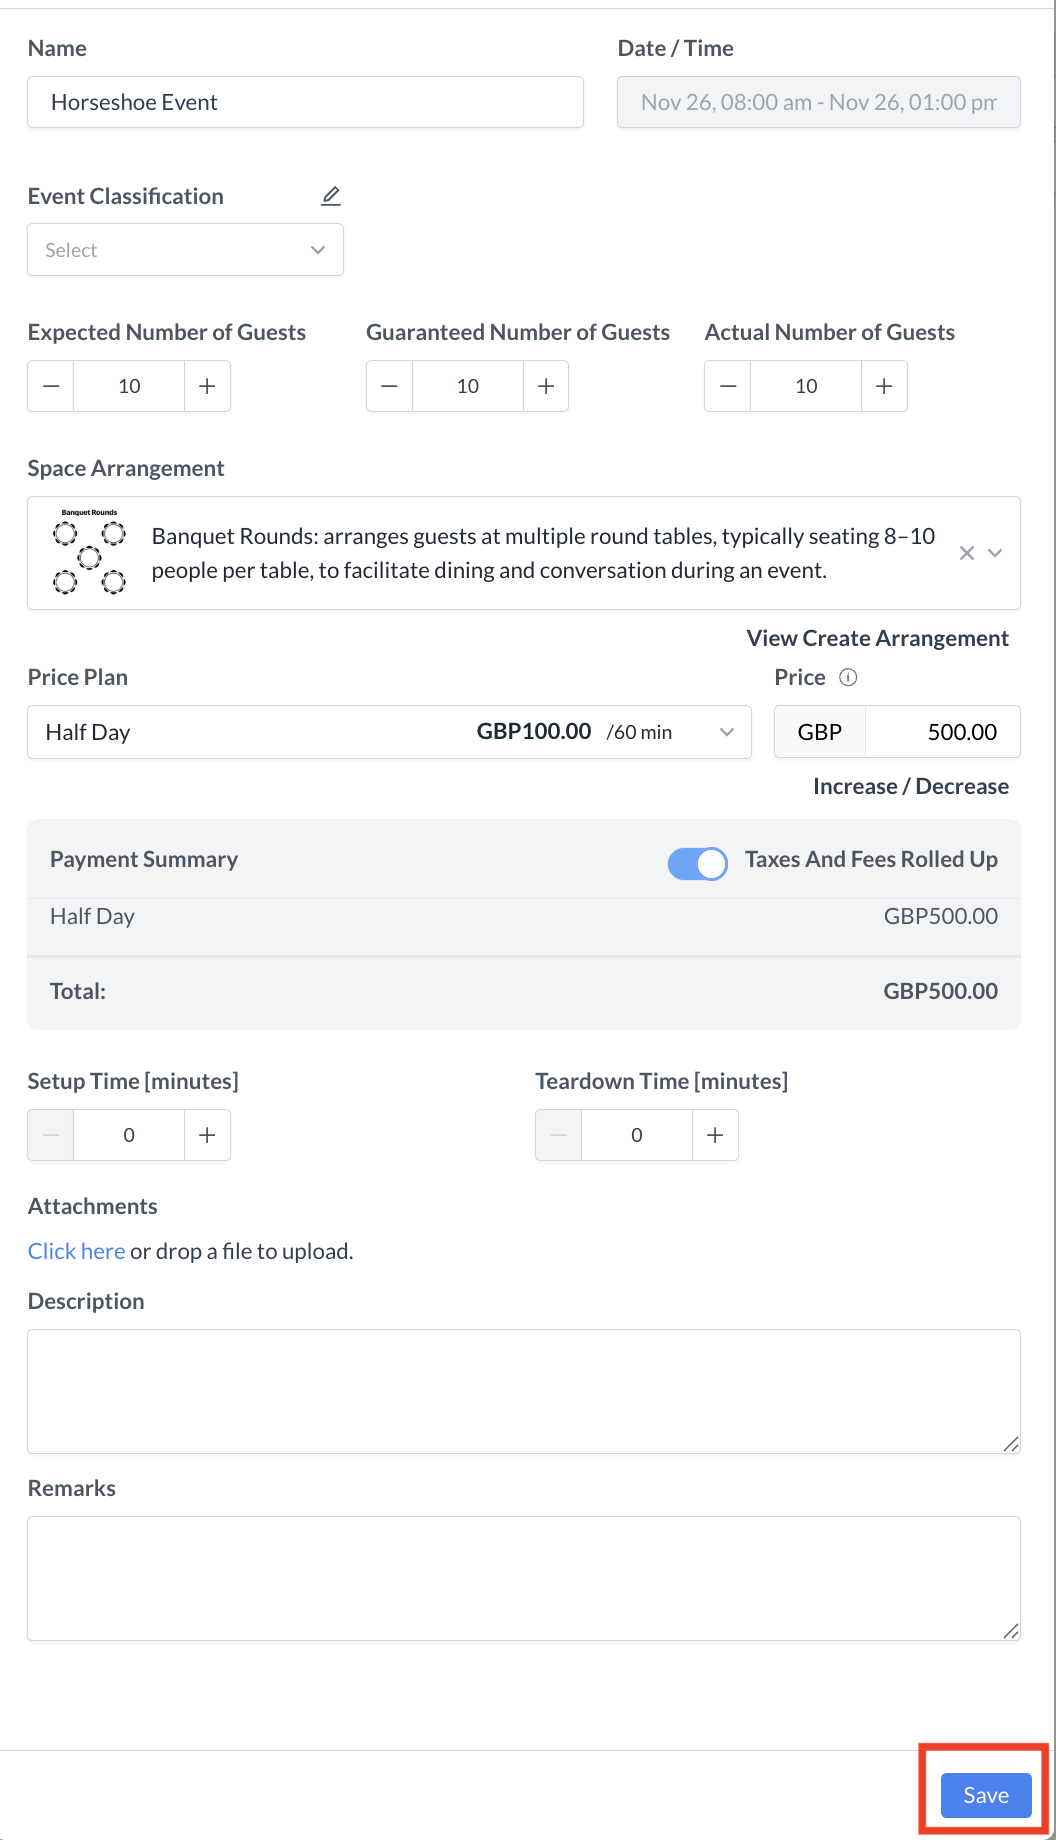
Task: Focus the Horseshoe Event name field
Action: [305, 102]
